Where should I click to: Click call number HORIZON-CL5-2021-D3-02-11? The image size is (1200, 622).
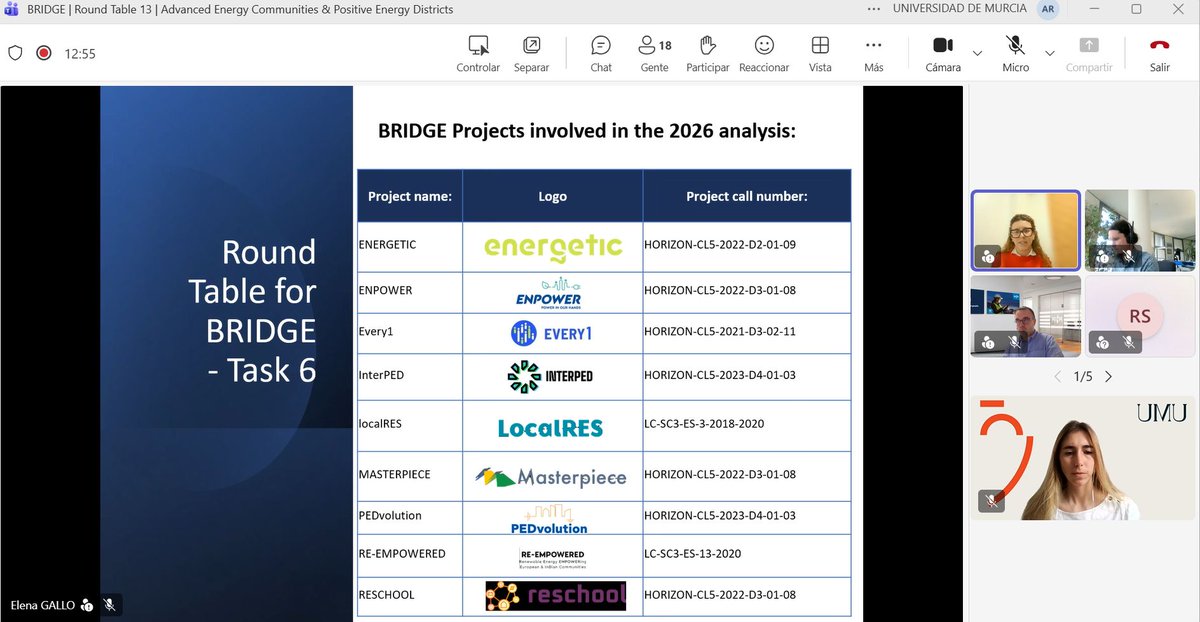720,332
